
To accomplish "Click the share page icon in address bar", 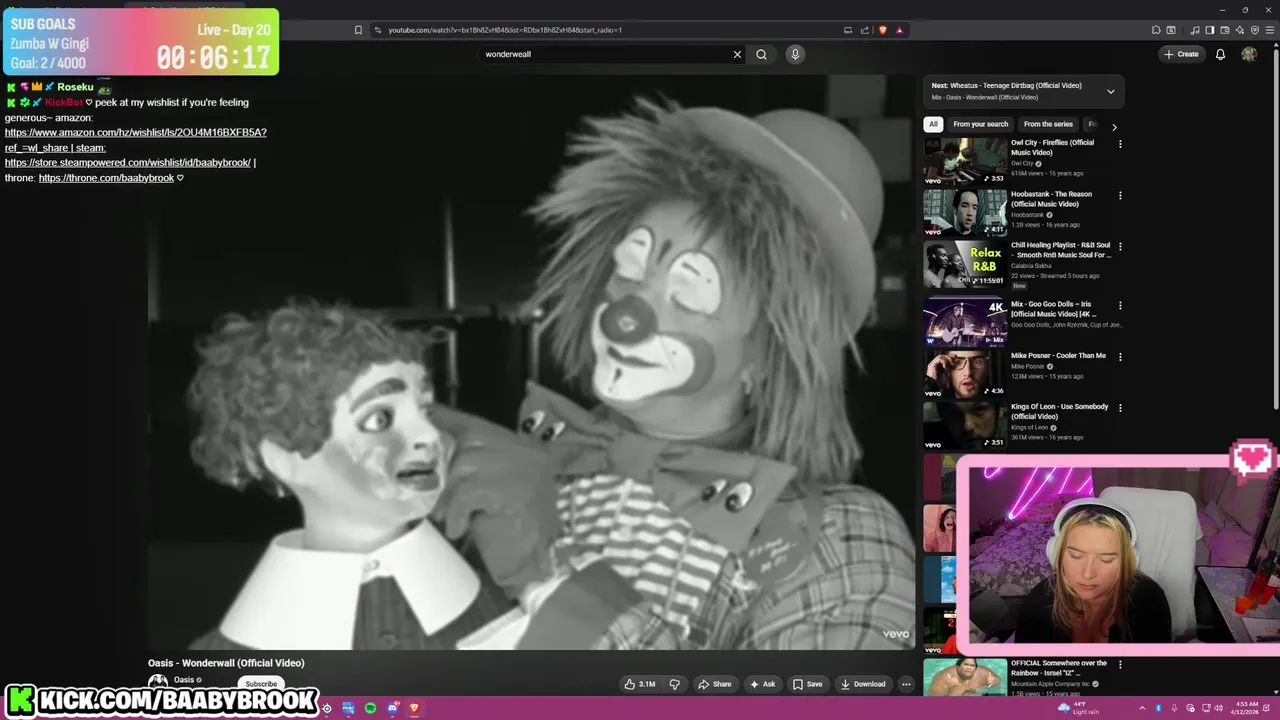I will 866,30.
